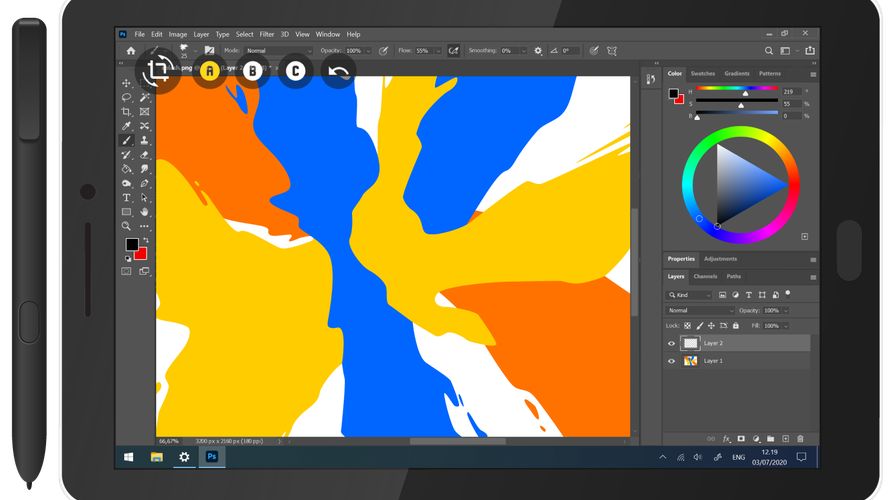Open the brush Mode dropdown
Screen dimensions: 888x500
click(x=278, y=50)
